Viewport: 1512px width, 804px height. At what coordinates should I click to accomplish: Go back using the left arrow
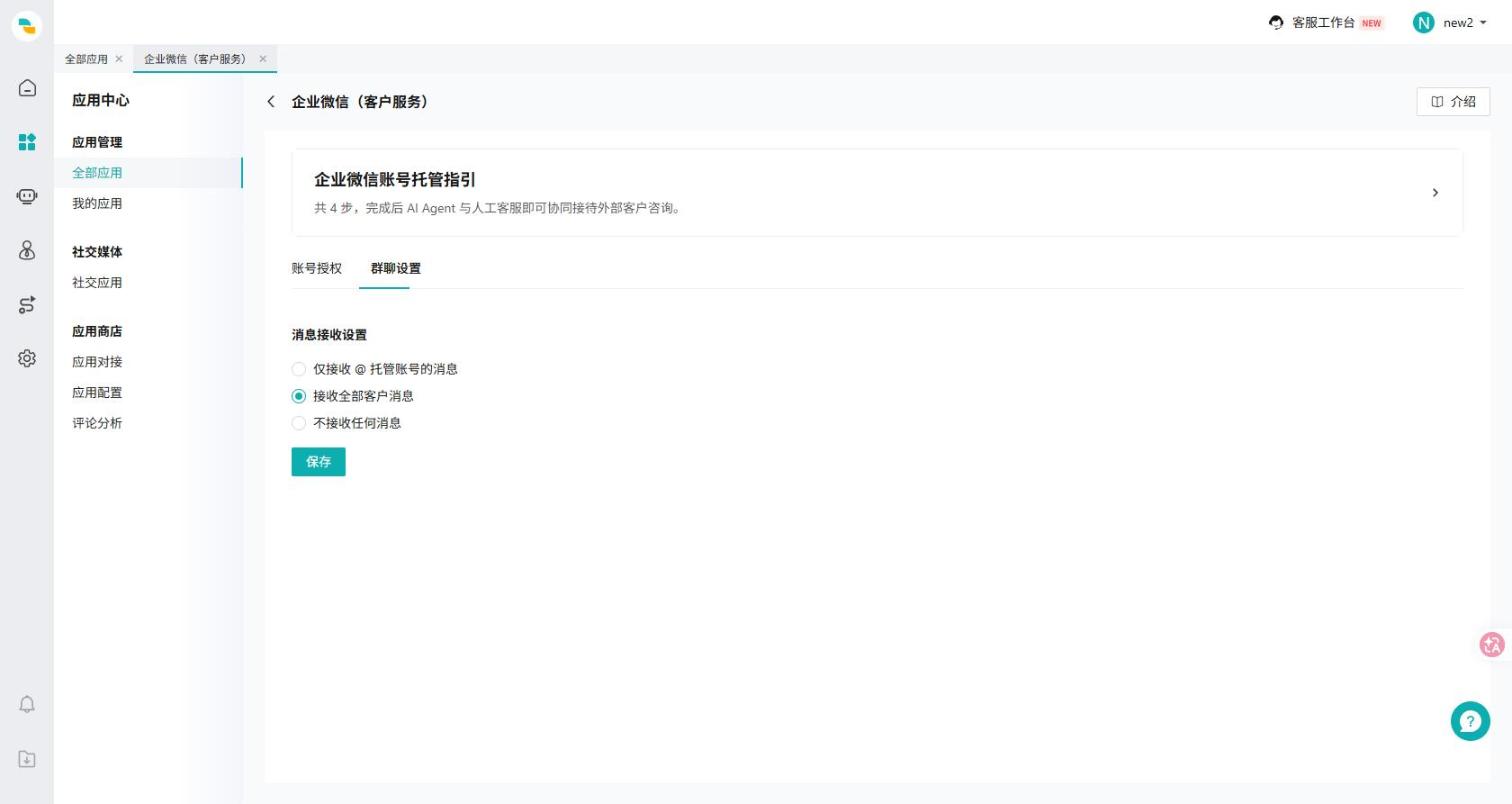tap(271, 102)
